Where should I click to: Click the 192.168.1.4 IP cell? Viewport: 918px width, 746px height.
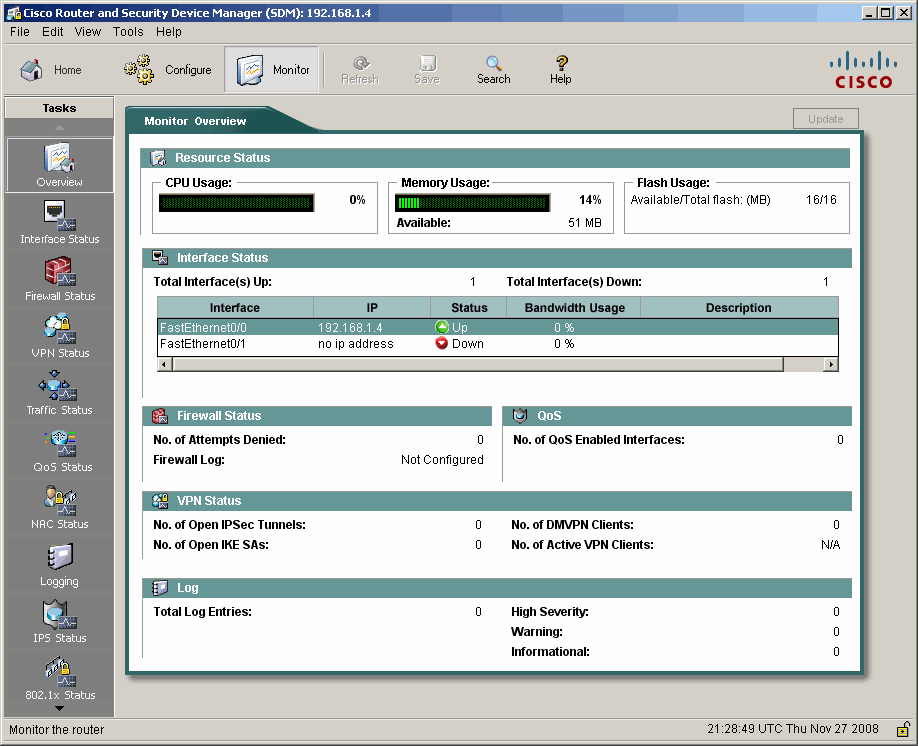[x=350, y=327]
